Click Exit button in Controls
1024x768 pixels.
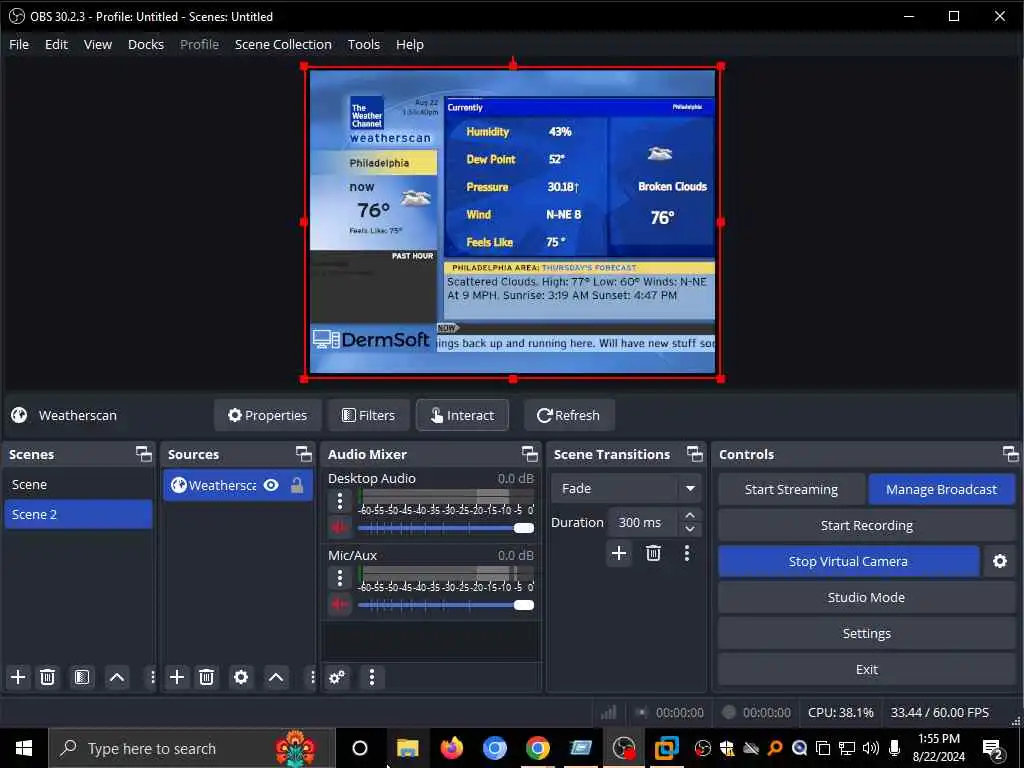pyautogui.click(x=867, y=669)
